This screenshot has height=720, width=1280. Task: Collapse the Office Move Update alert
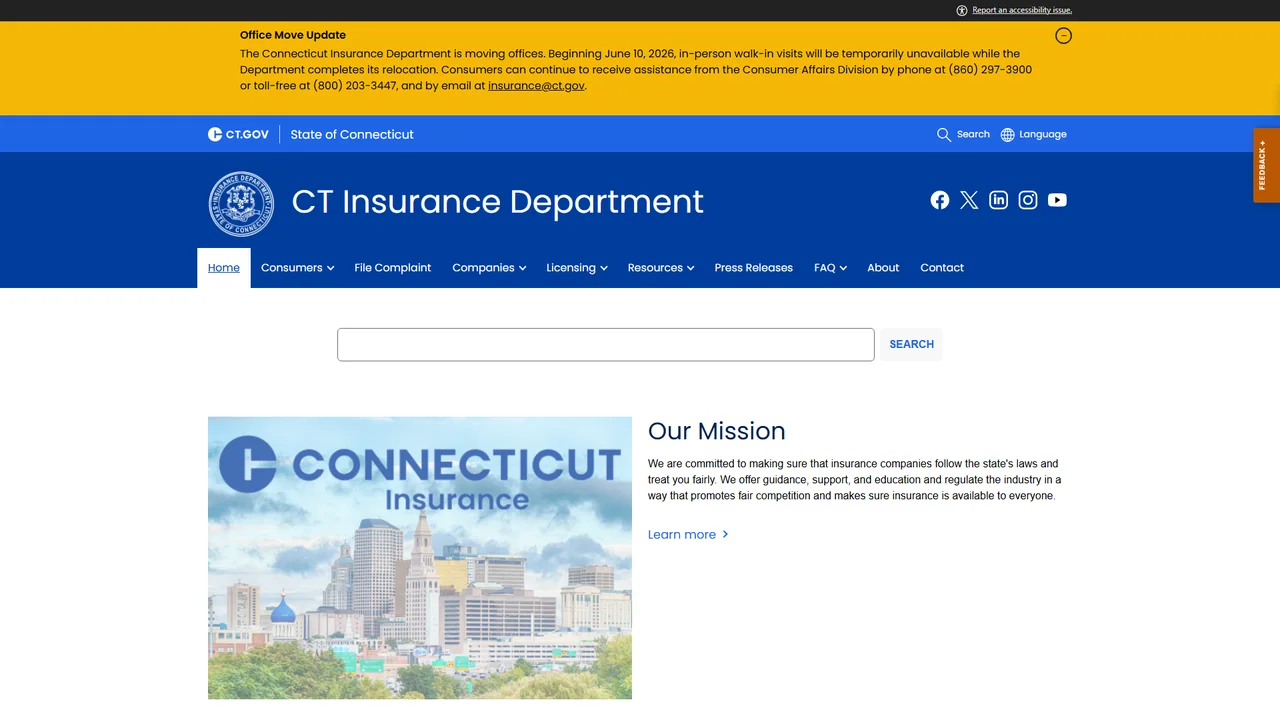[1064, 36]
